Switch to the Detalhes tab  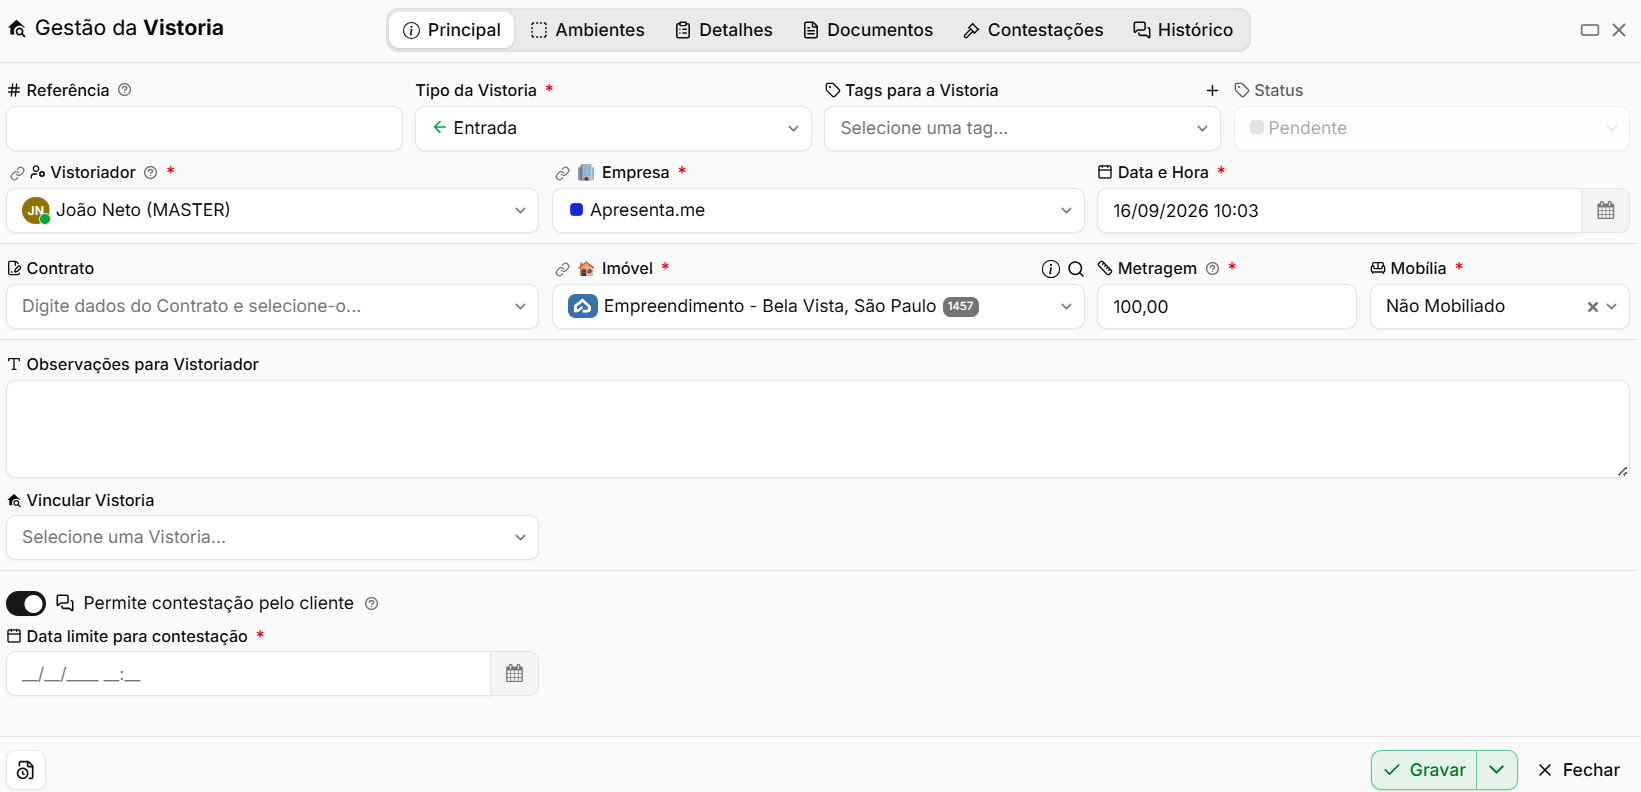pos(724,30)
